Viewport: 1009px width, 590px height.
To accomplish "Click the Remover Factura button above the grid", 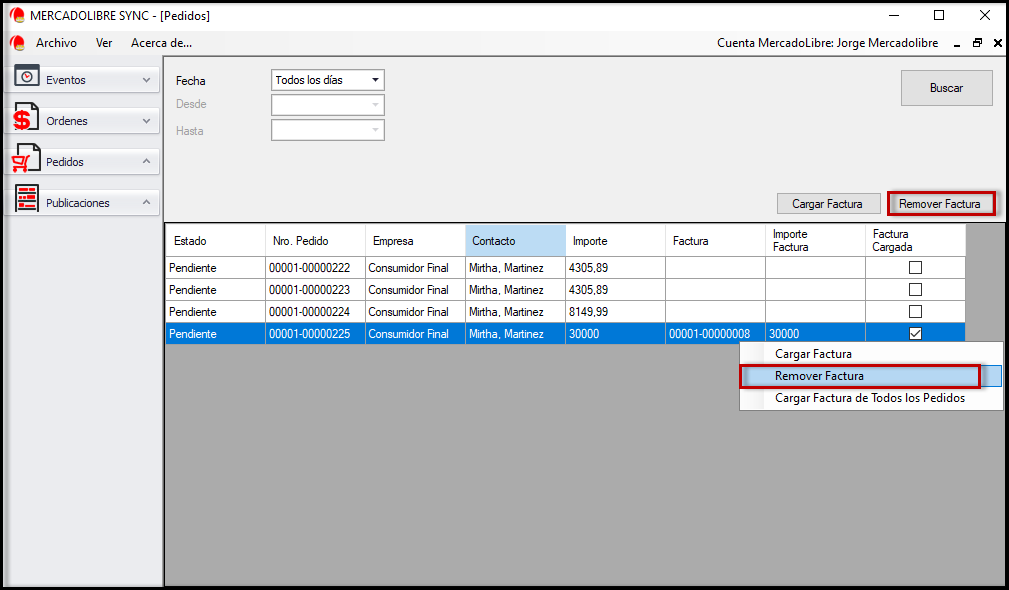I will [x=940, y=204].
